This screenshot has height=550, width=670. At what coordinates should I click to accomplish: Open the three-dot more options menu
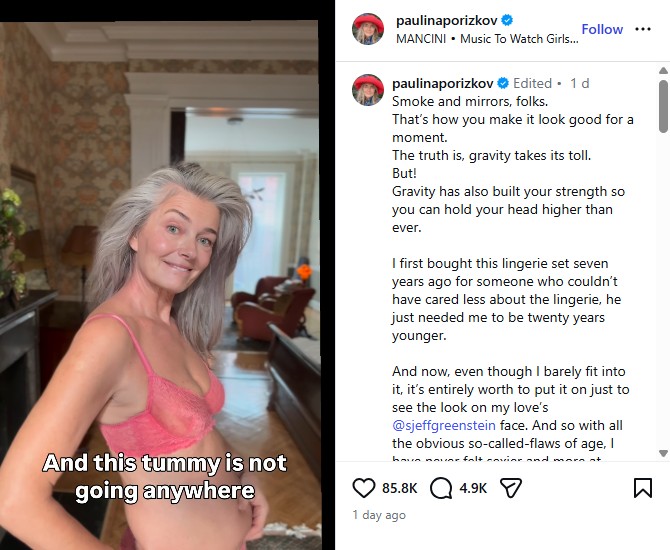coord(643,29)
